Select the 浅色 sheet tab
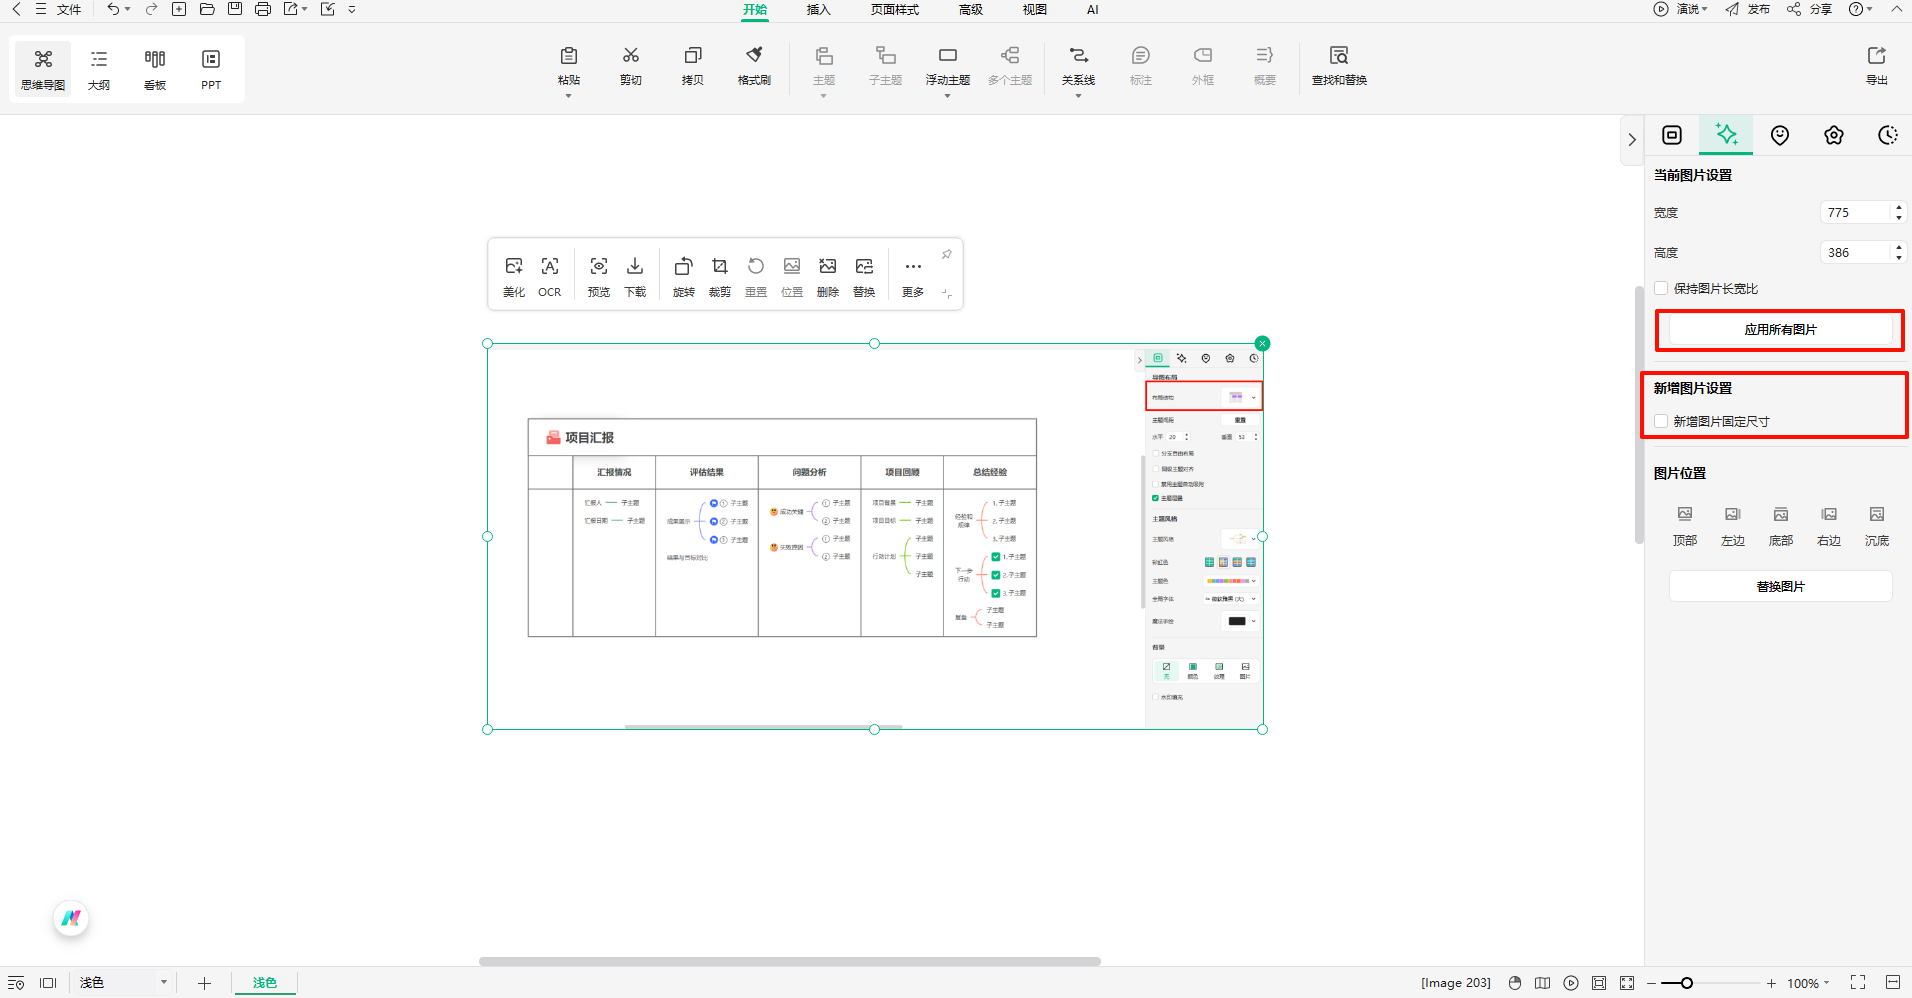1912x998 pixels. coord(265,983)
